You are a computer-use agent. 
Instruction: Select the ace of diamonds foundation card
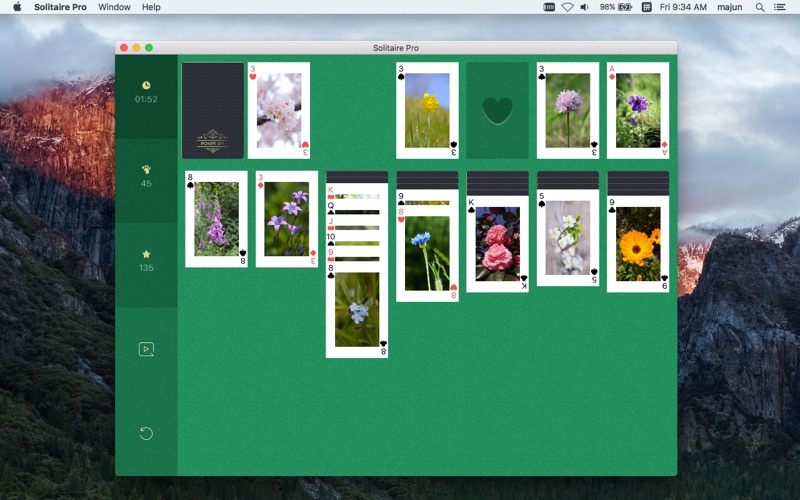tap(638, 110)
